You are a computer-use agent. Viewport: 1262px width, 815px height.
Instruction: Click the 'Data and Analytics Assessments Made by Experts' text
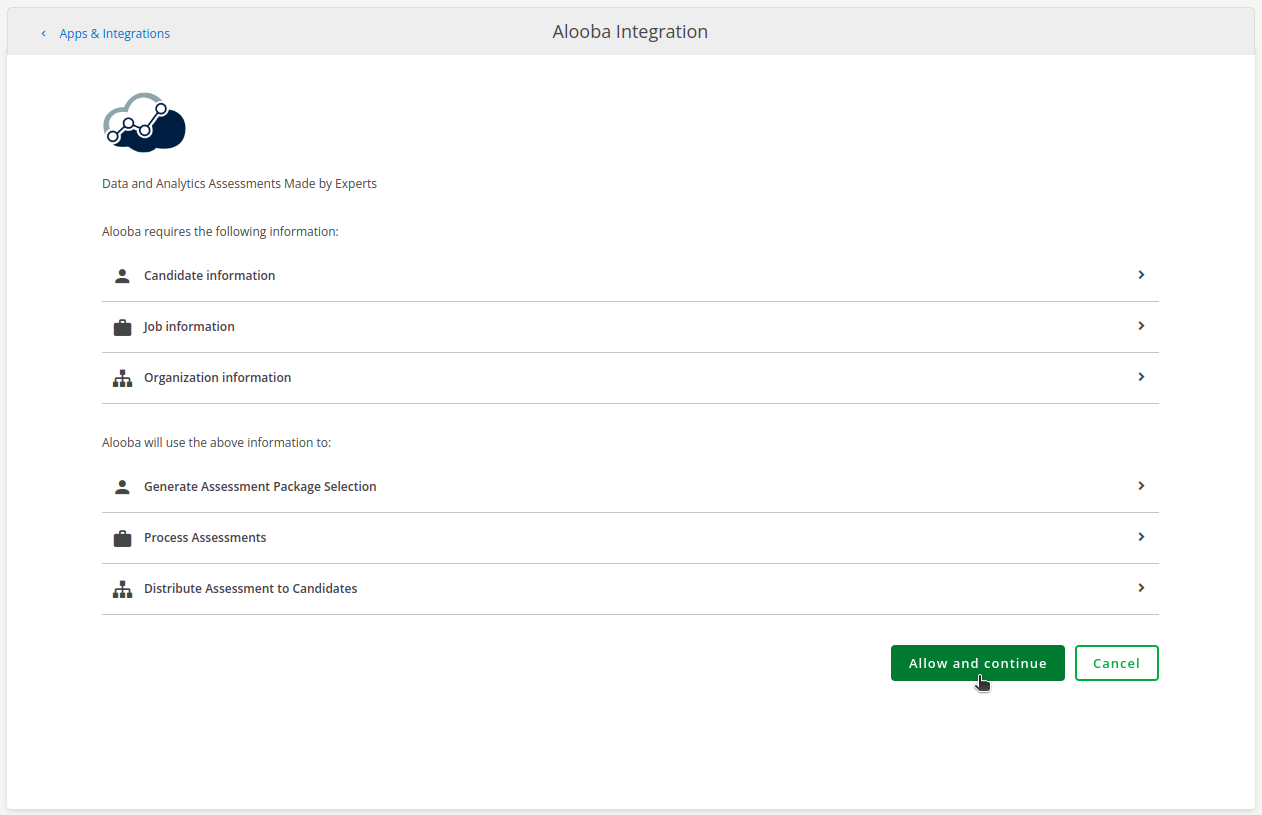[239, 184]
